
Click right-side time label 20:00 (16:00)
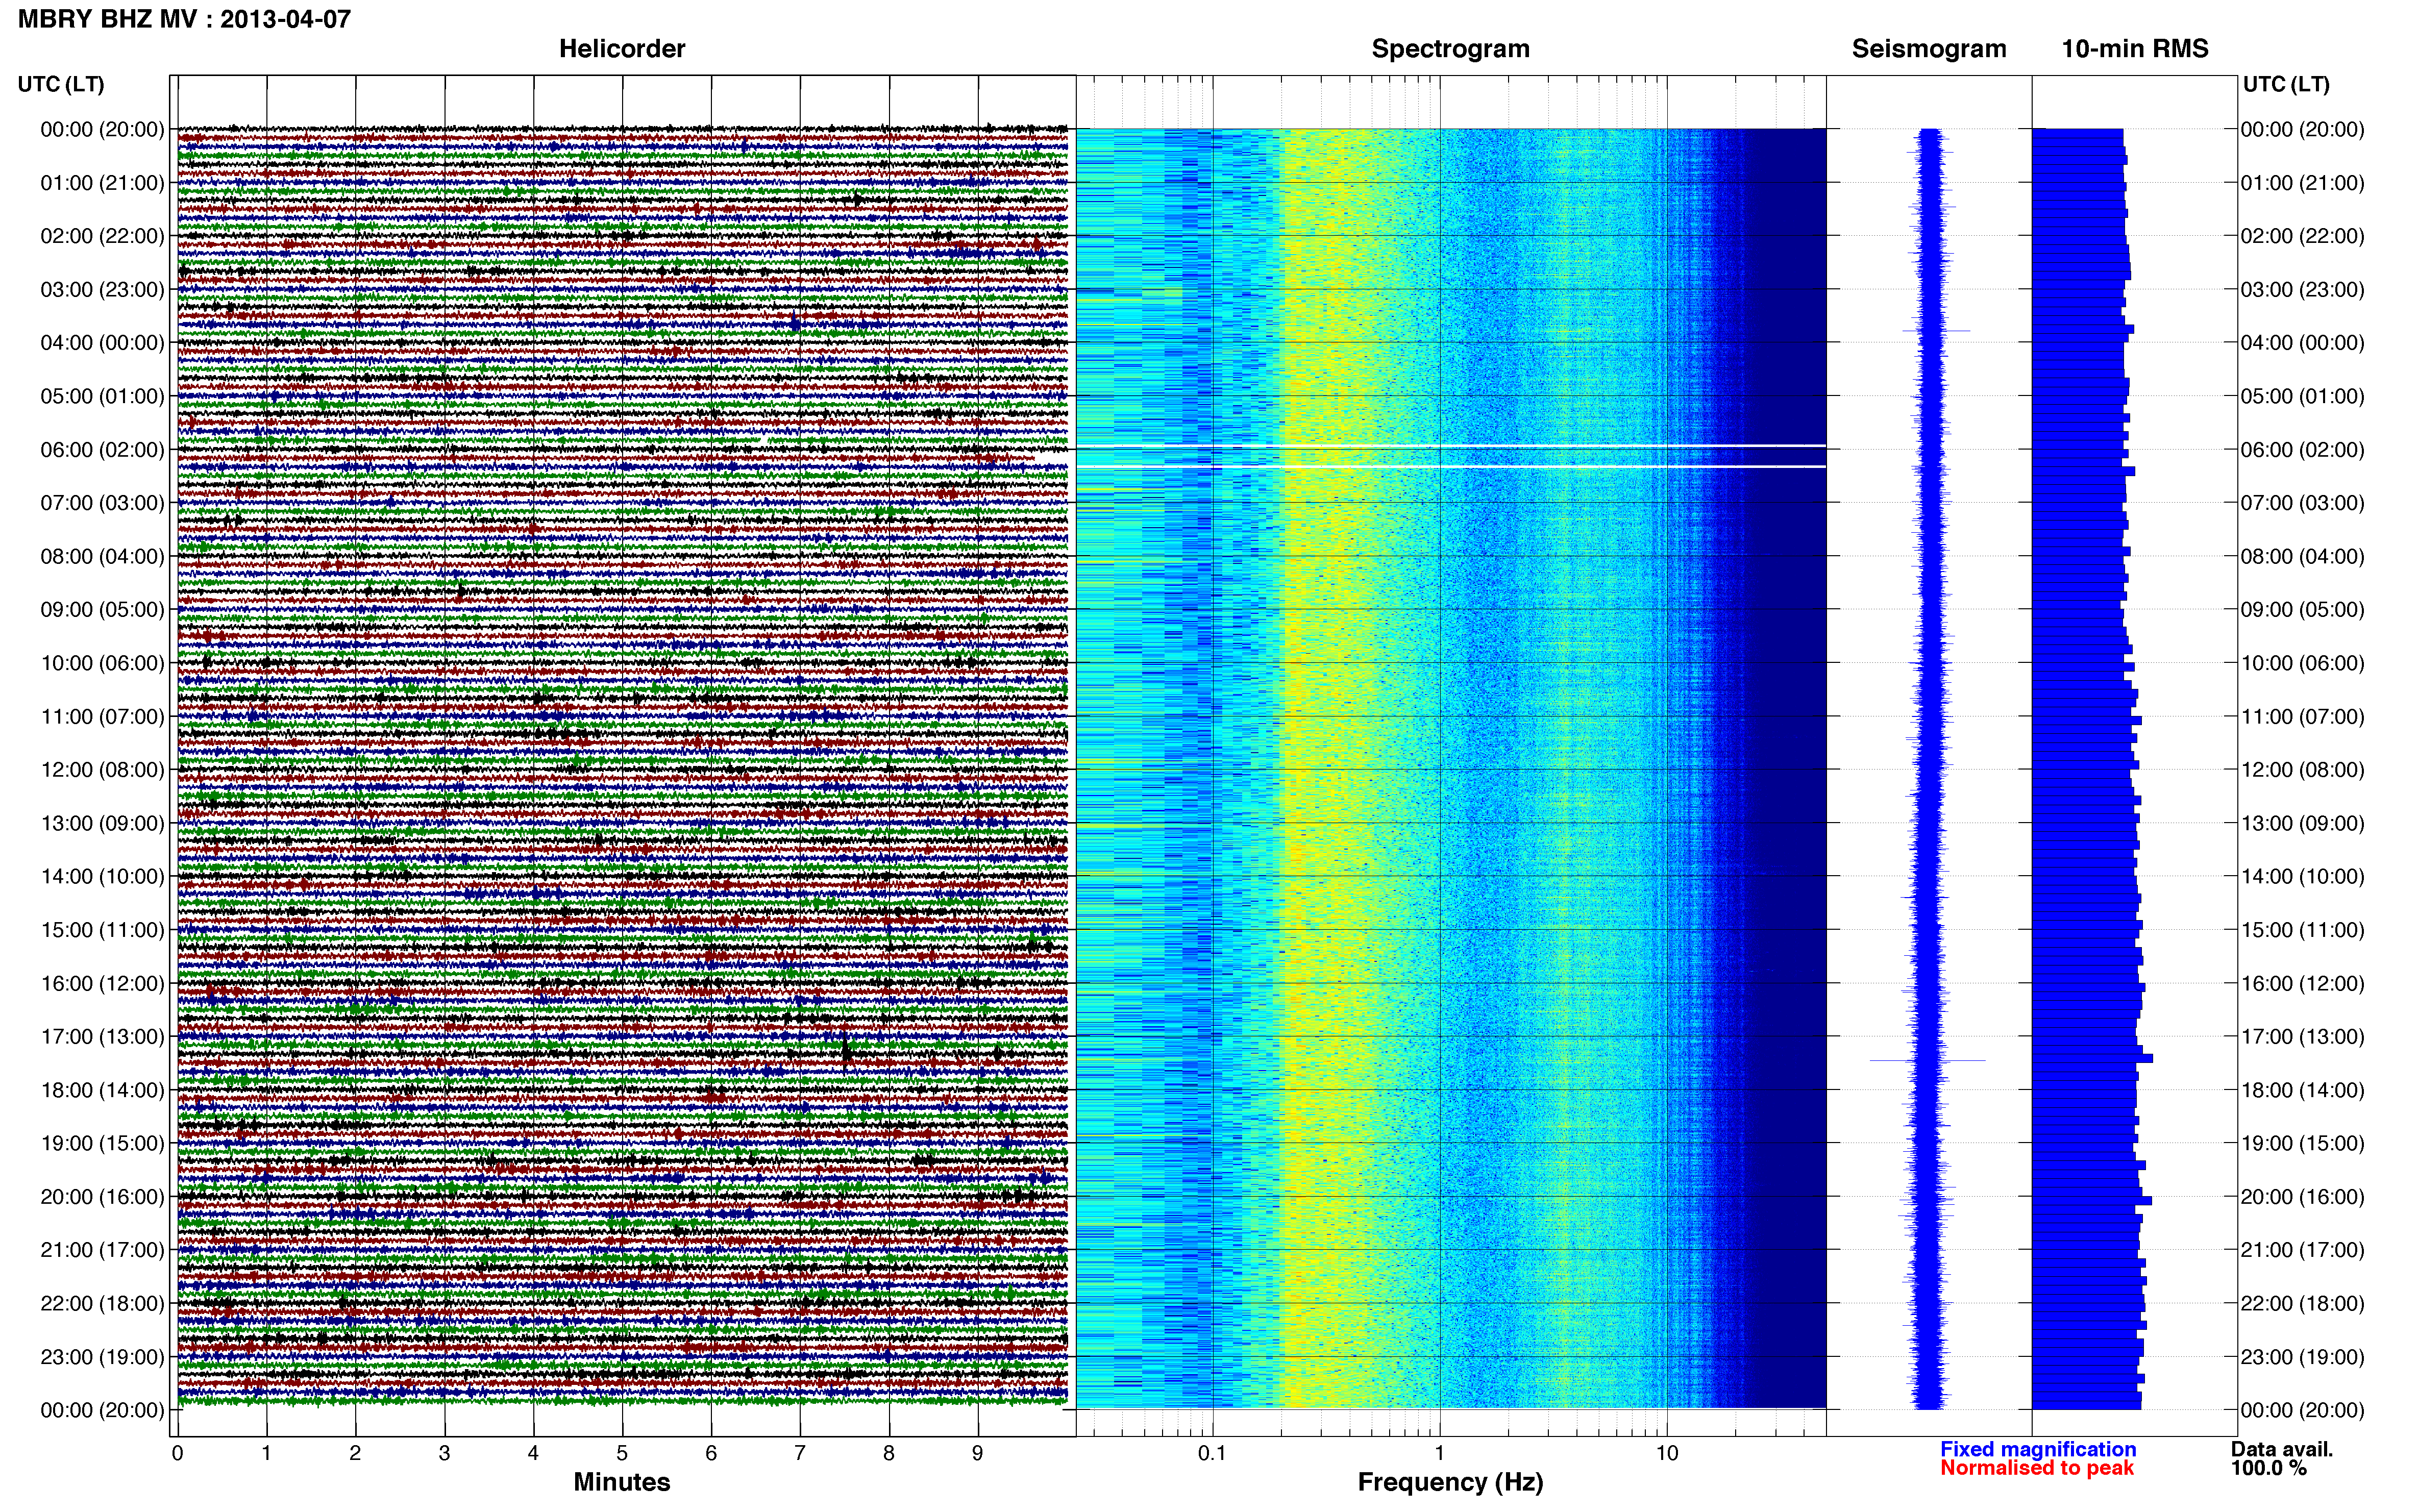pos(2302,1197)
